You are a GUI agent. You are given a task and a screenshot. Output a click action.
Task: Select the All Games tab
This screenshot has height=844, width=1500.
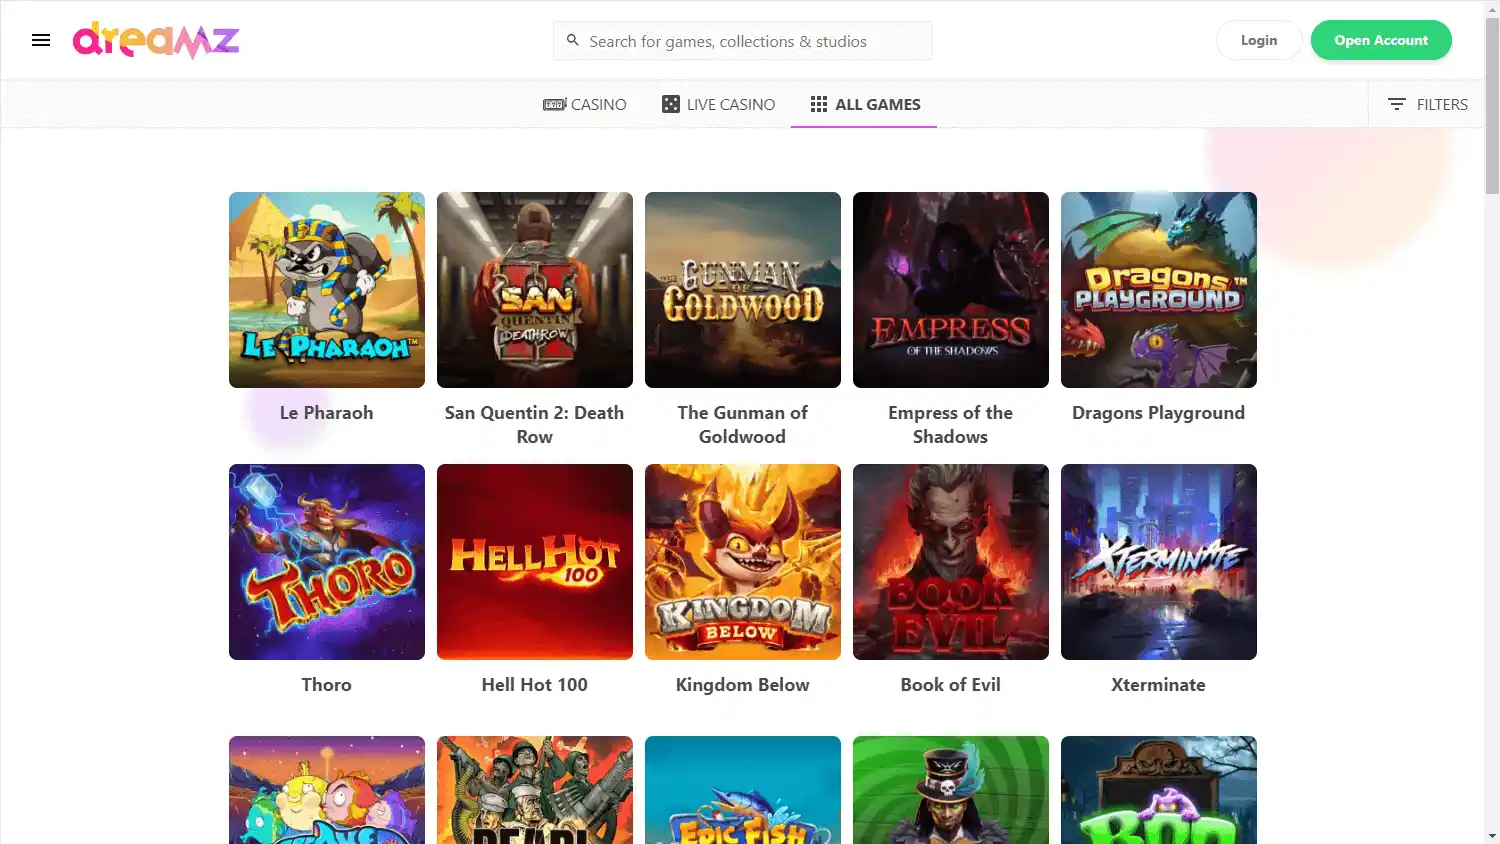pos(865,104)
